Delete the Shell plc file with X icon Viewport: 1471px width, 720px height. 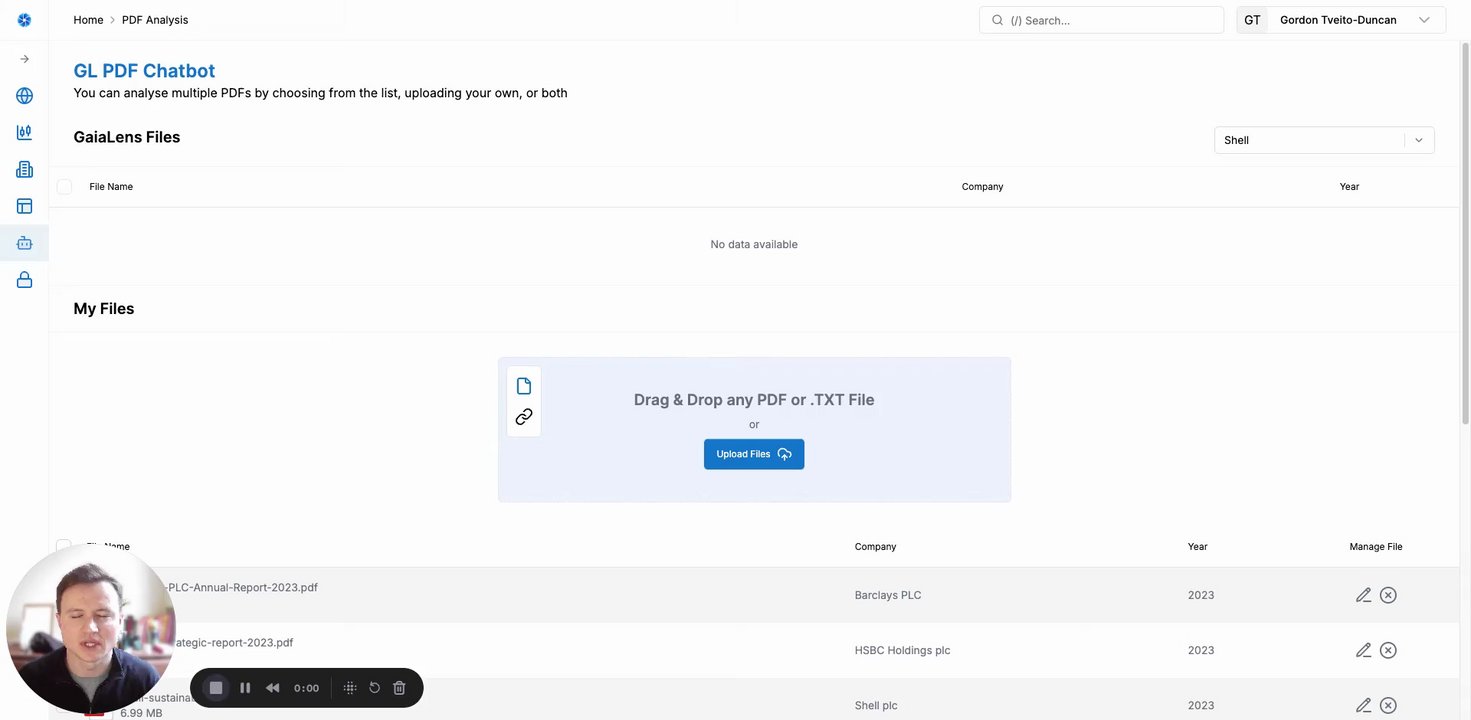(x=1388, y=705)
